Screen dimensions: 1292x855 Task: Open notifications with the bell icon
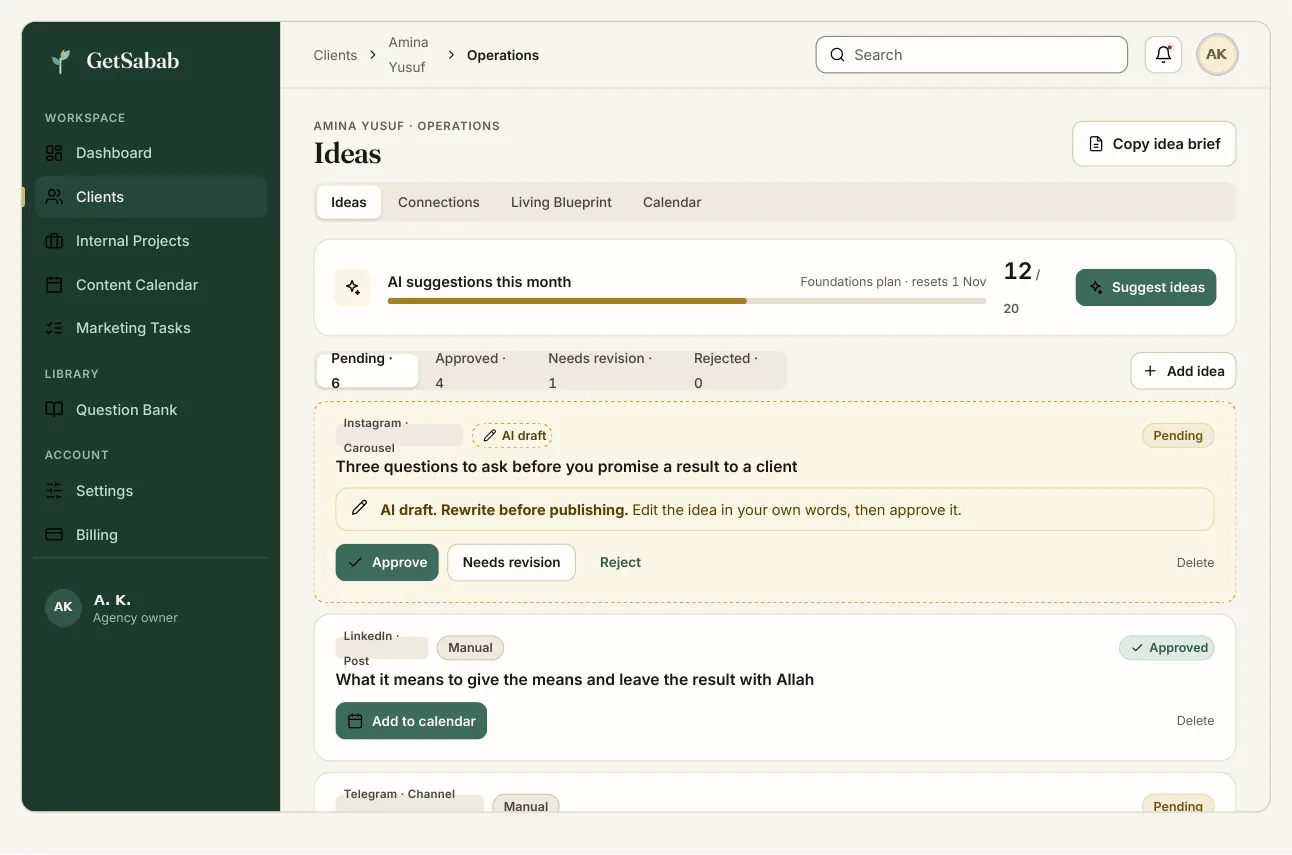[x=1164, y=55]
